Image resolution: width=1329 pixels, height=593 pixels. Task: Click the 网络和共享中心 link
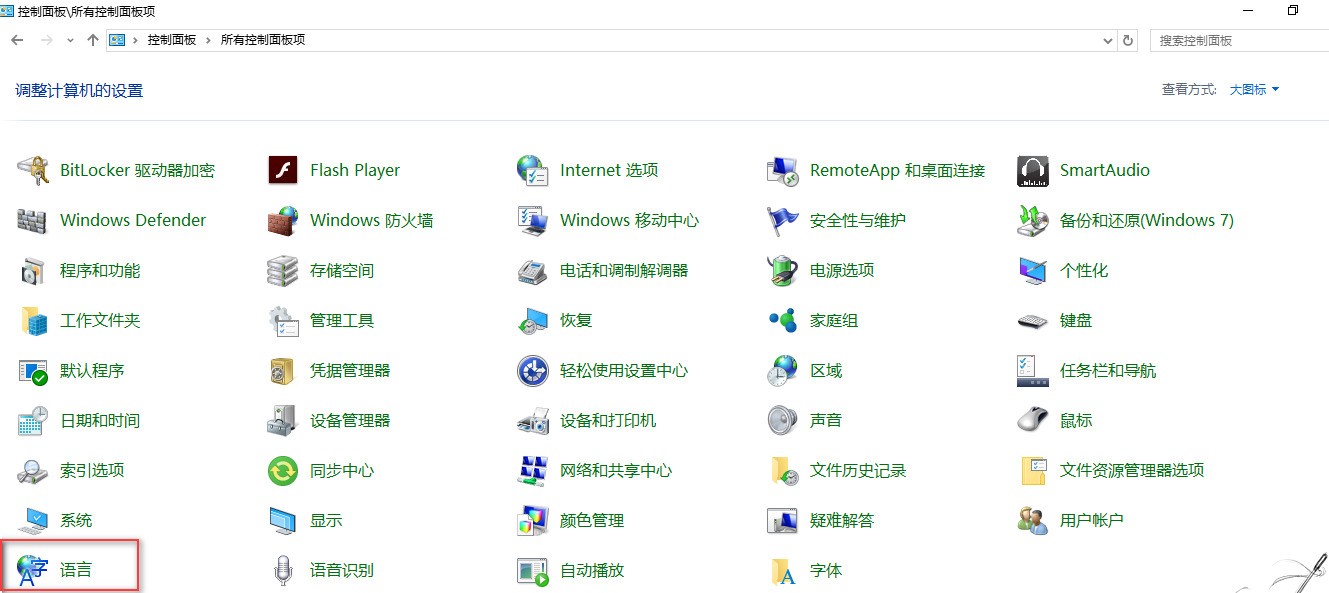(616, 471)
